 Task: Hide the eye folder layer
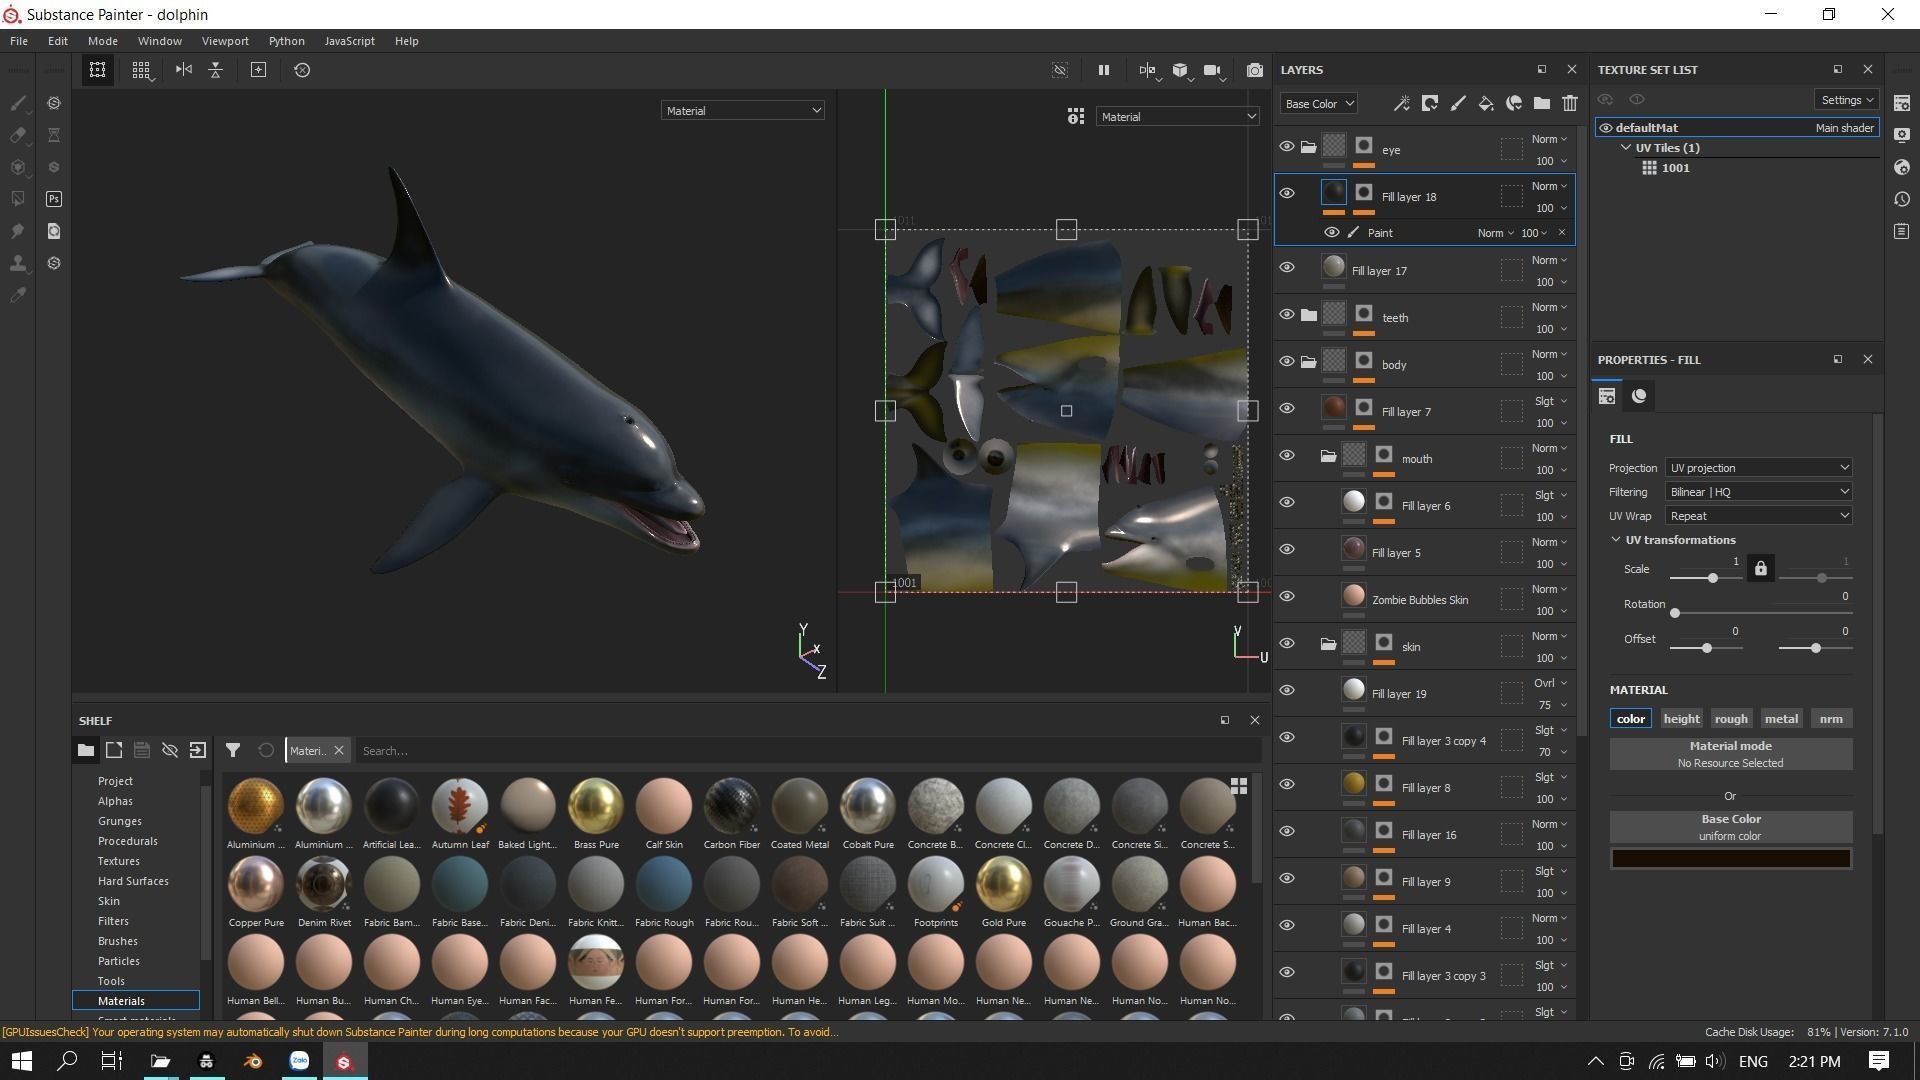[x=1287, y=147]
